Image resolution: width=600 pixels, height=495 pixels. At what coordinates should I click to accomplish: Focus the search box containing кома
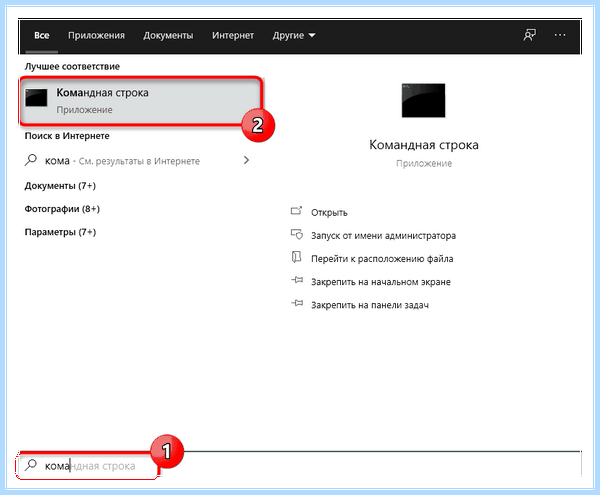coord(302,466)
